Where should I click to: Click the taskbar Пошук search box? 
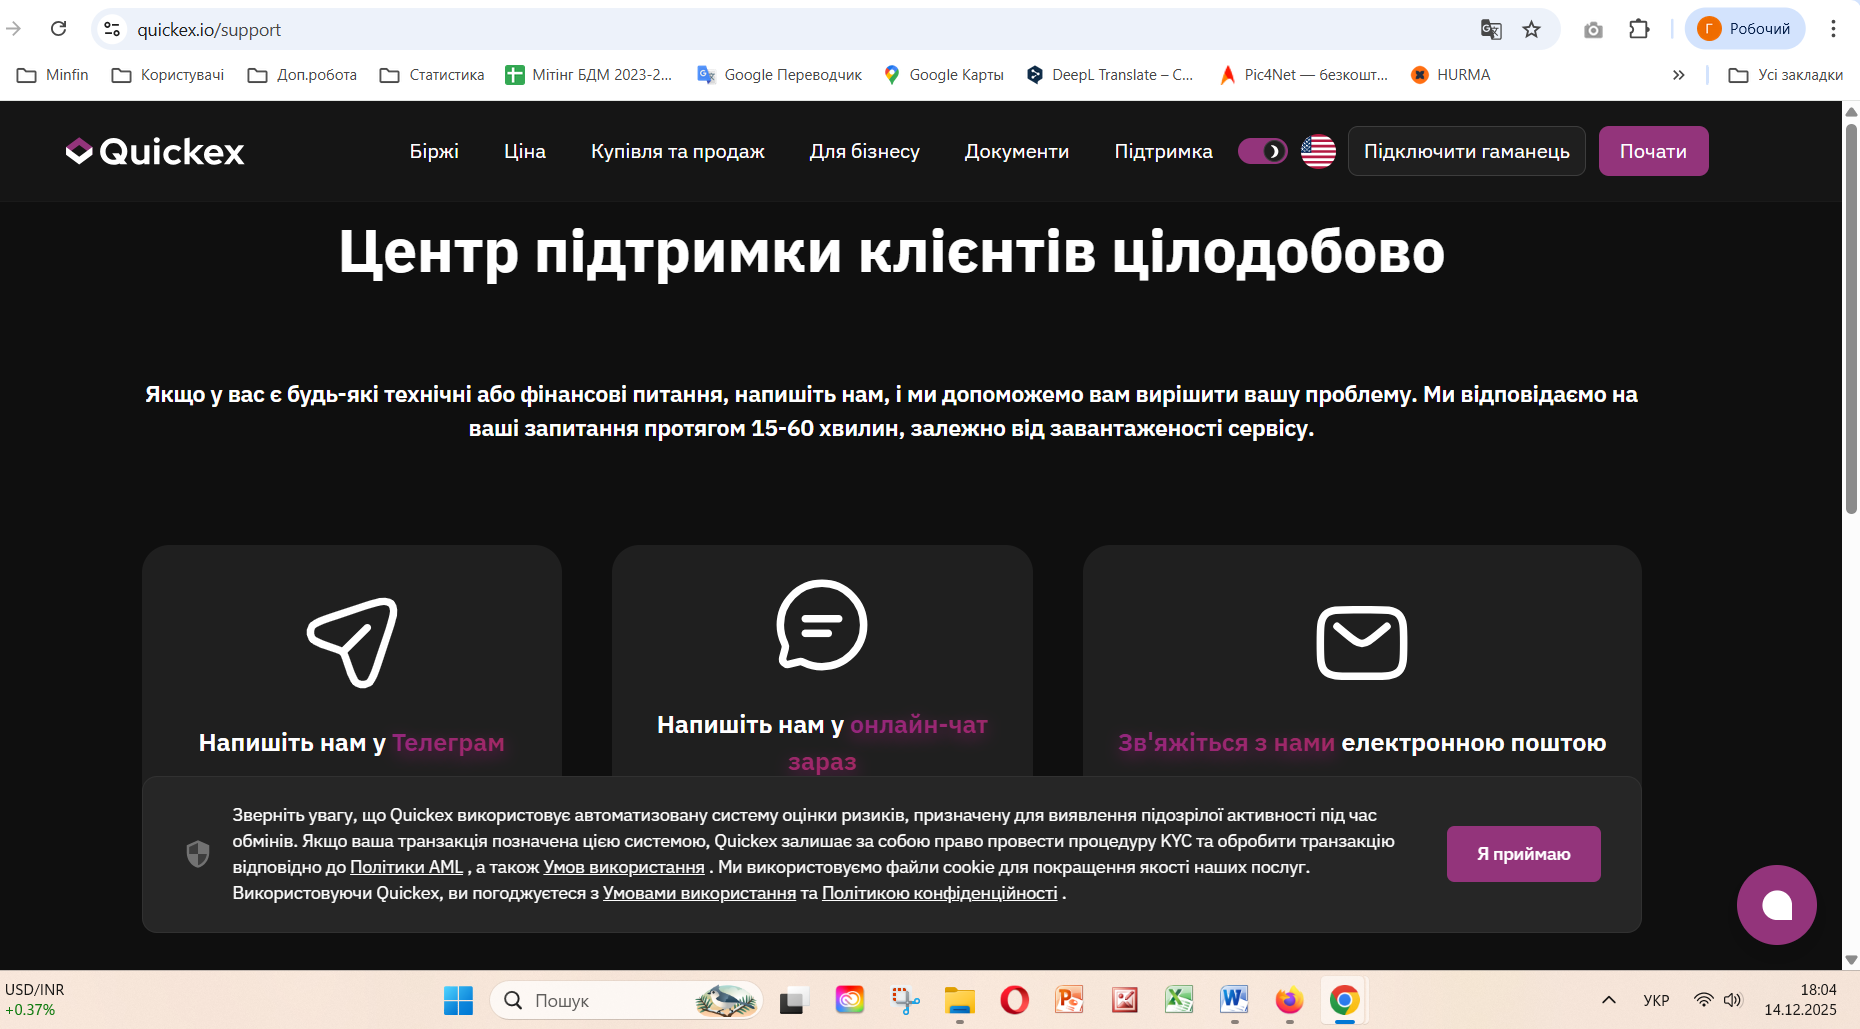point(626,1000)
